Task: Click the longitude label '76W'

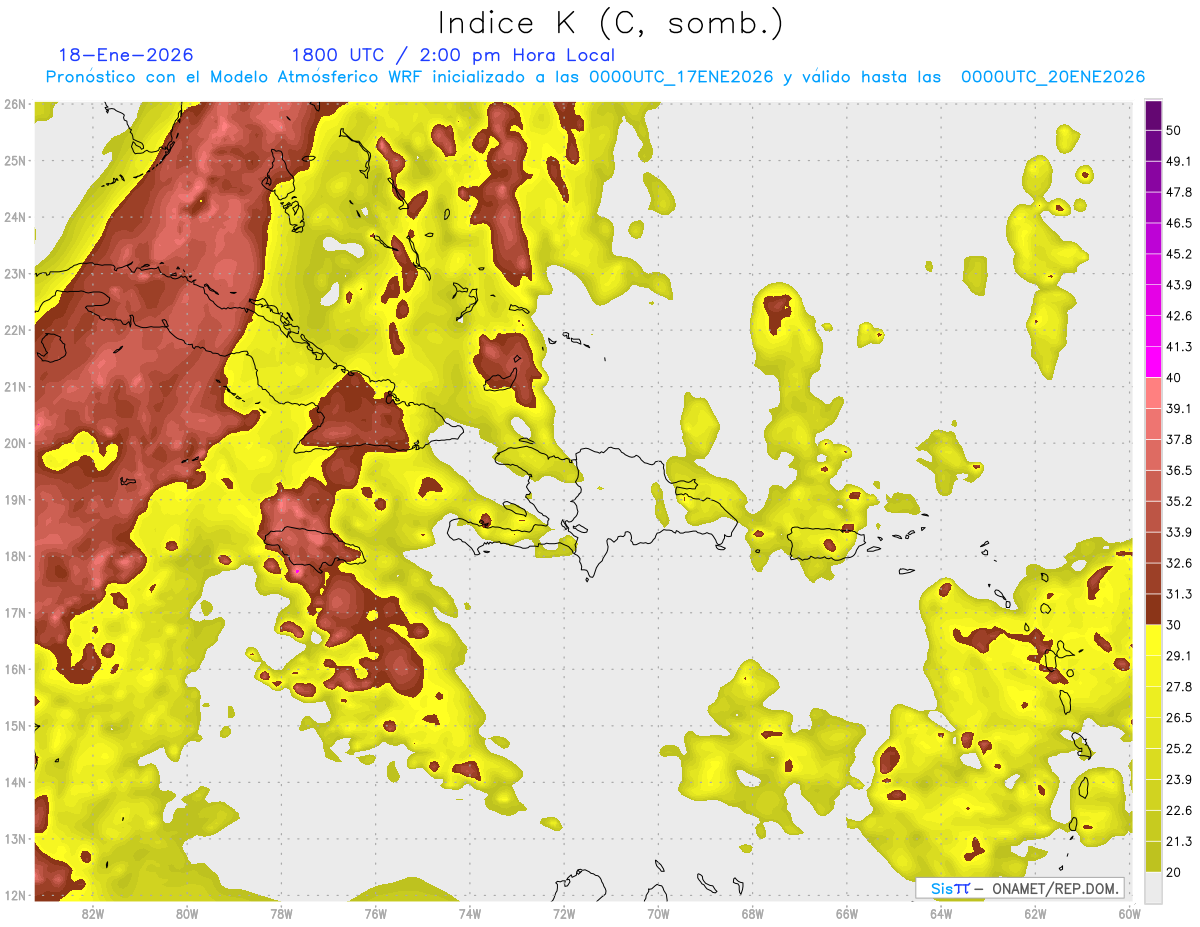Action: click(x=376, y=914)
